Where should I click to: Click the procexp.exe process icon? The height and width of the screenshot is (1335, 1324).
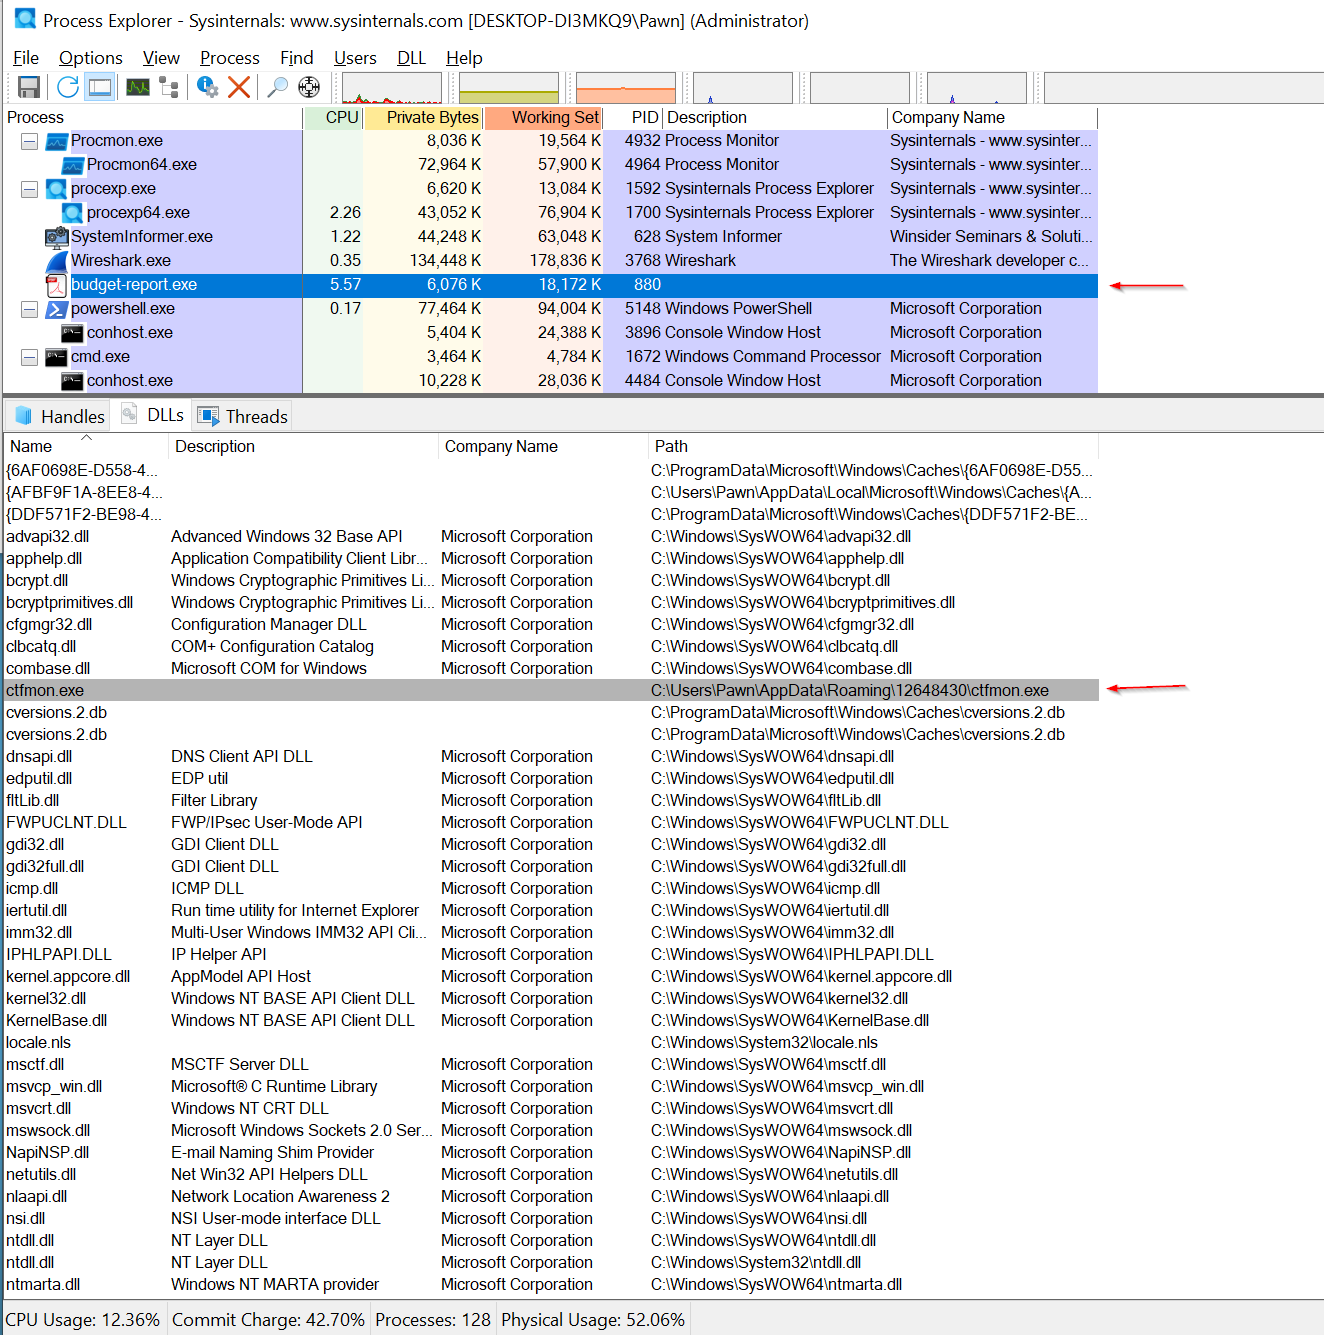click(57, 189)
